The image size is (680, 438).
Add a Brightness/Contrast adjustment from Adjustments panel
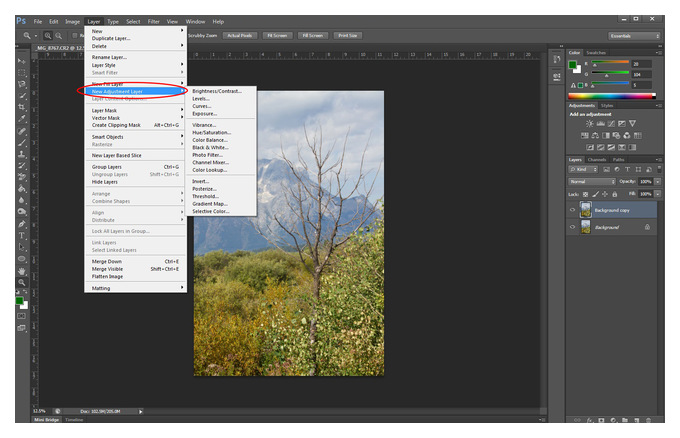[589, 124]
